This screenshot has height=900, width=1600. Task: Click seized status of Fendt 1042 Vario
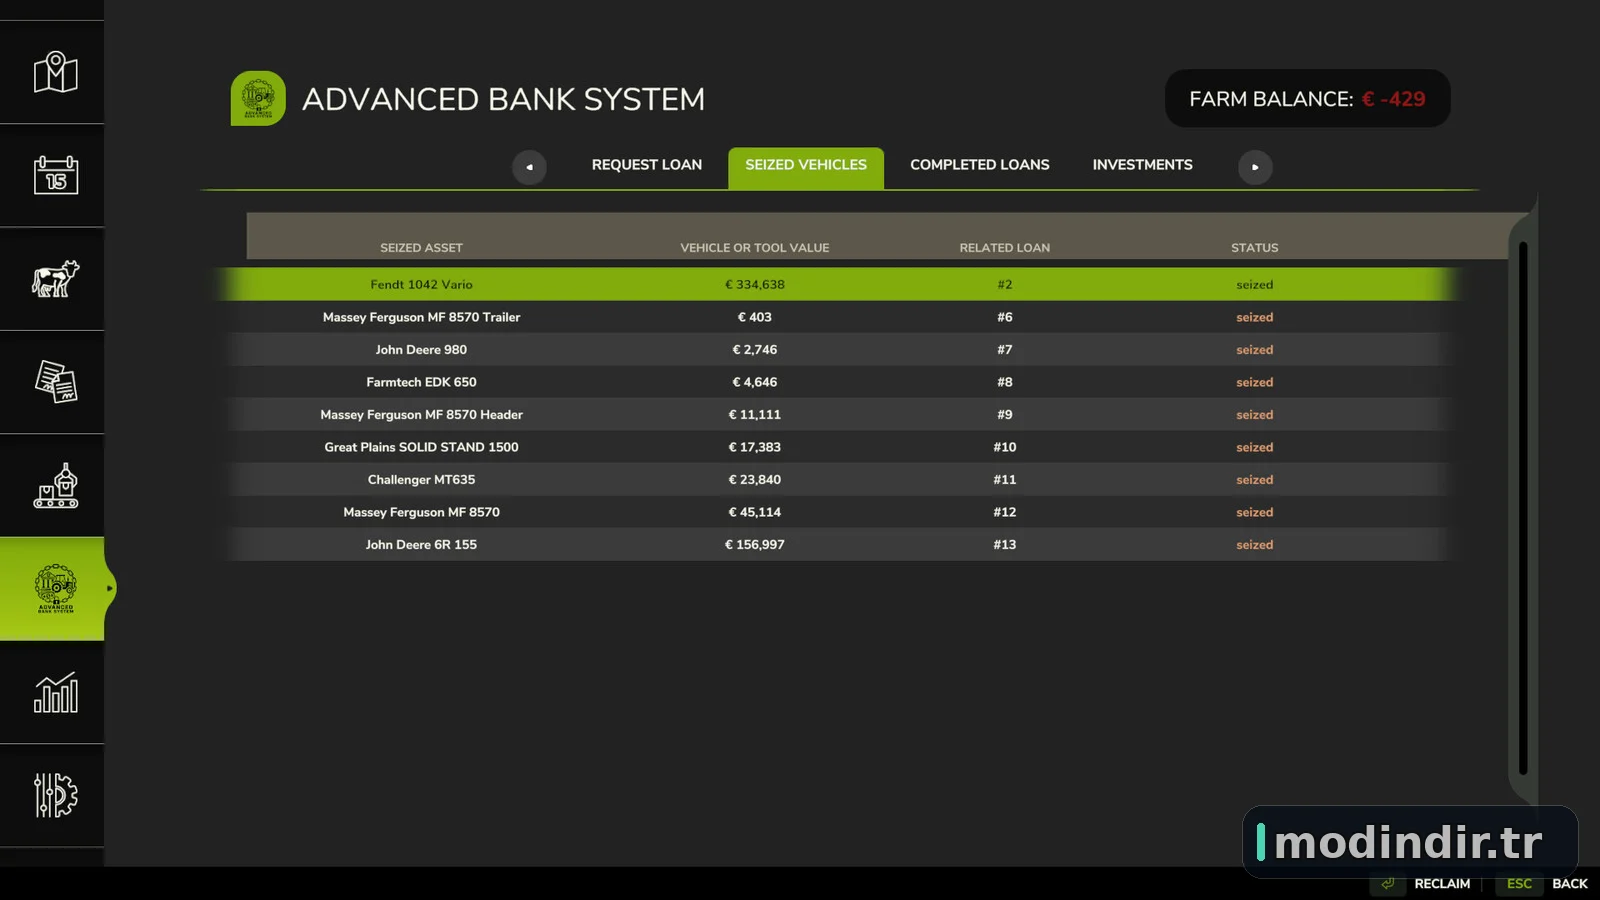[x=1255, y=285]
